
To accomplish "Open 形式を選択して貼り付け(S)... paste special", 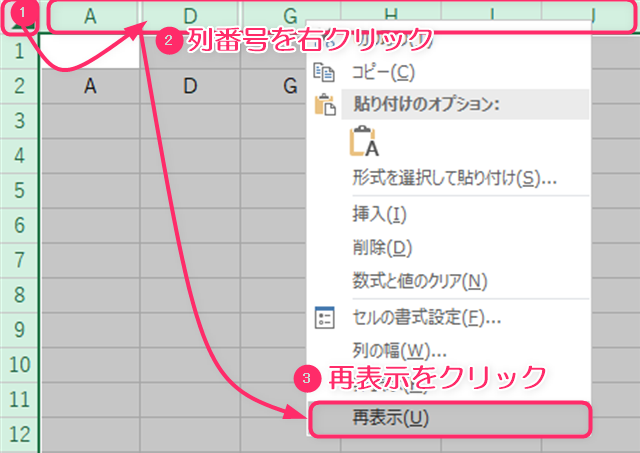I will [x=454, y=178].
